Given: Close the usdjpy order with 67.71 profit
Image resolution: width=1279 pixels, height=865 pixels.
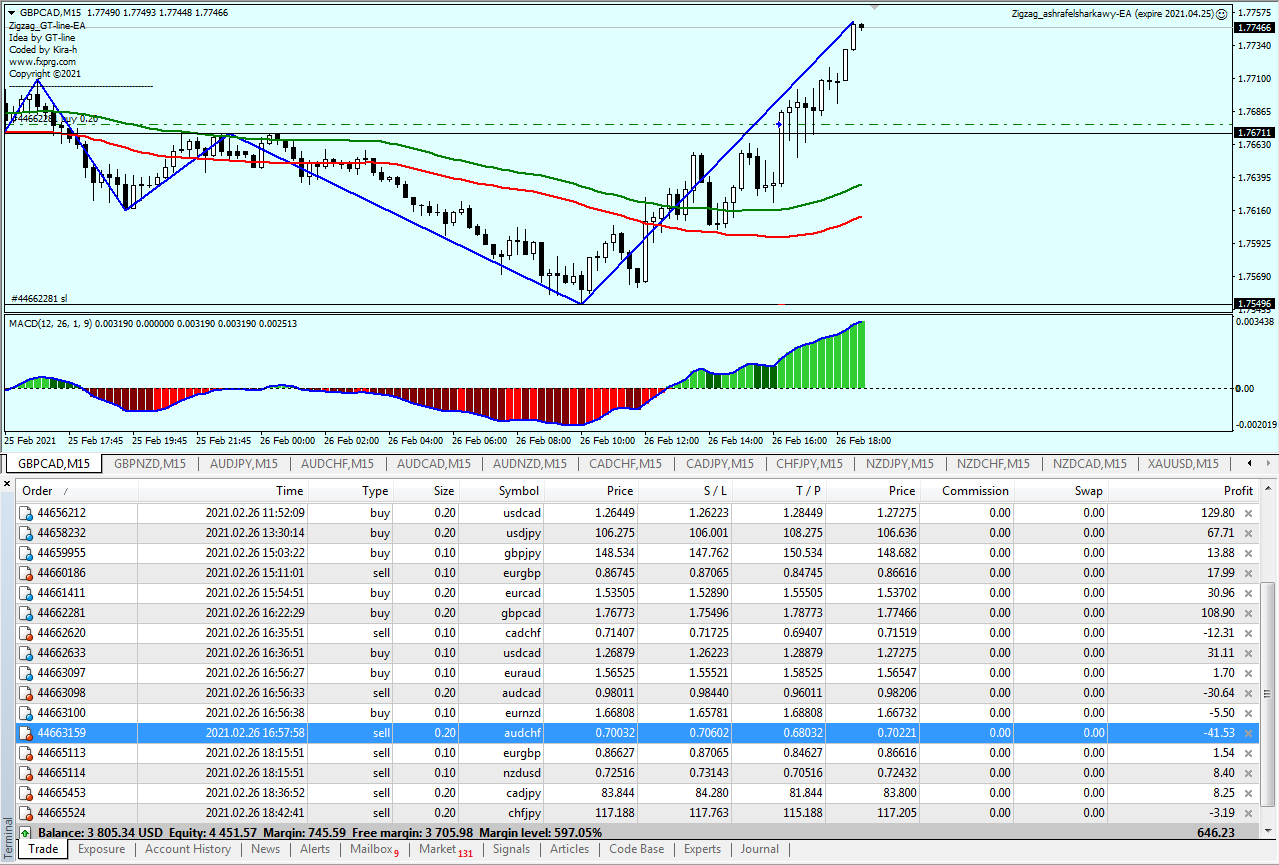Looking at the screenshot, I should point(1248,533).
